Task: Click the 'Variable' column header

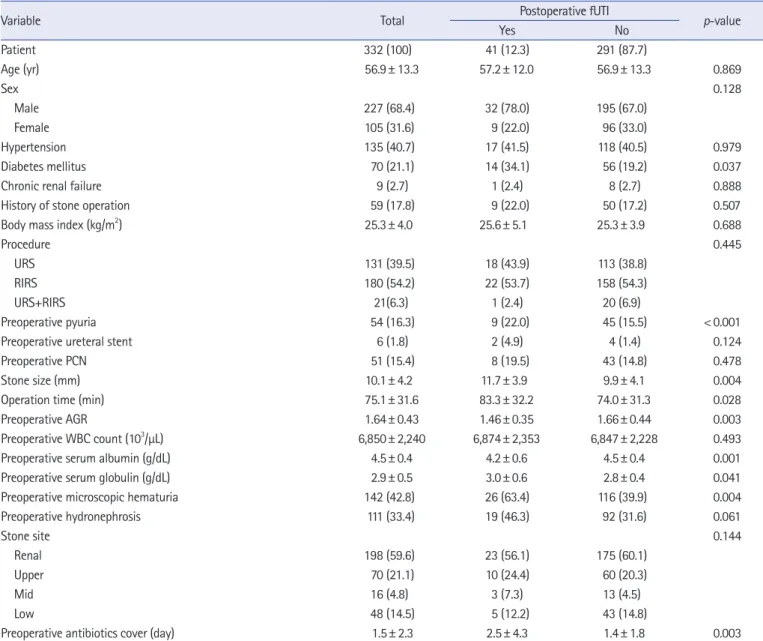Action: [20, 21]
